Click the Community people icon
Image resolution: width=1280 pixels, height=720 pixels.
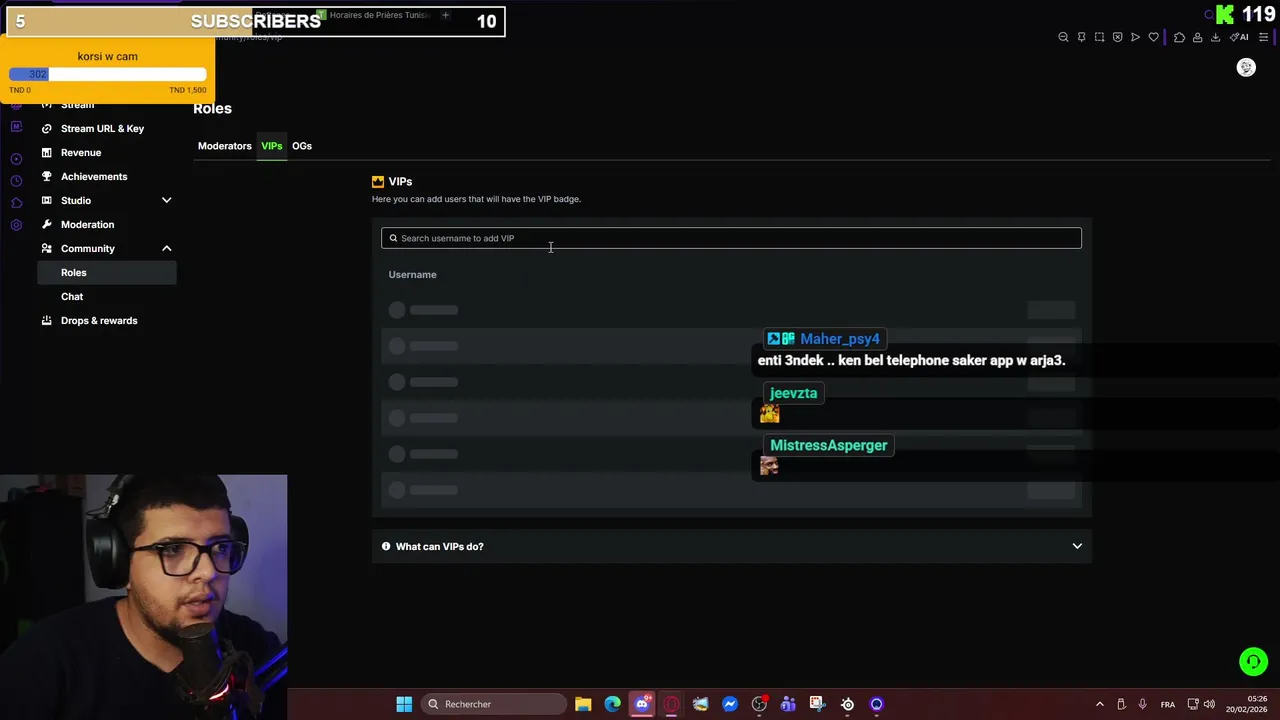pos(47,249)
